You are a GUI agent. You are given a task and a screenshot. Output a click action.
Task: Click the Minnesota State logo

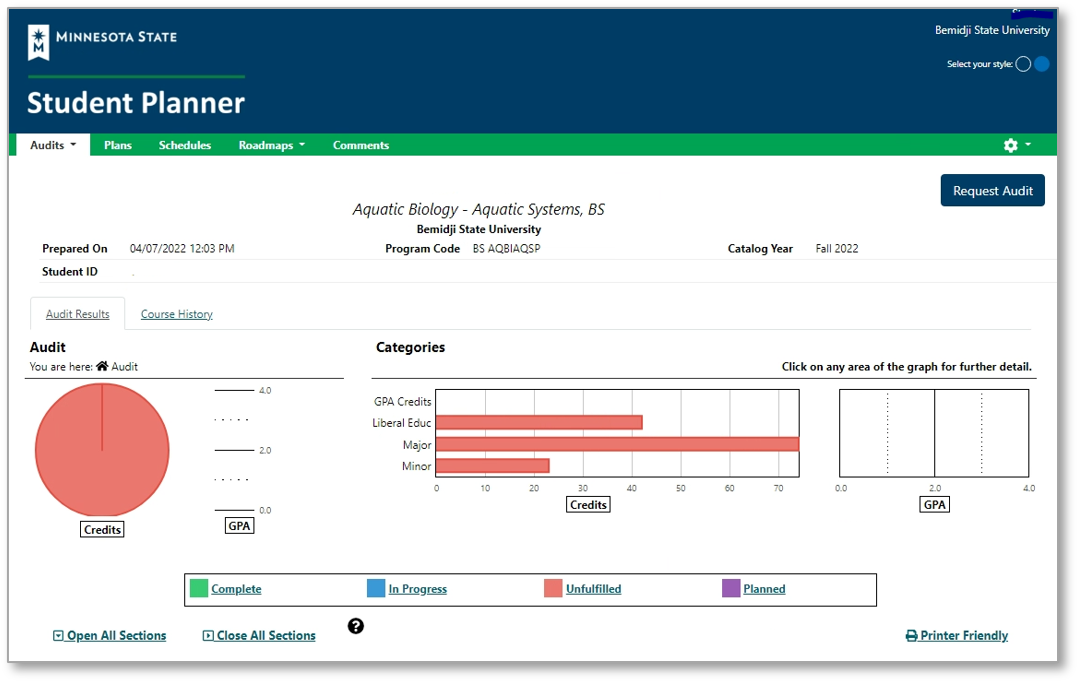coord(102,40)
